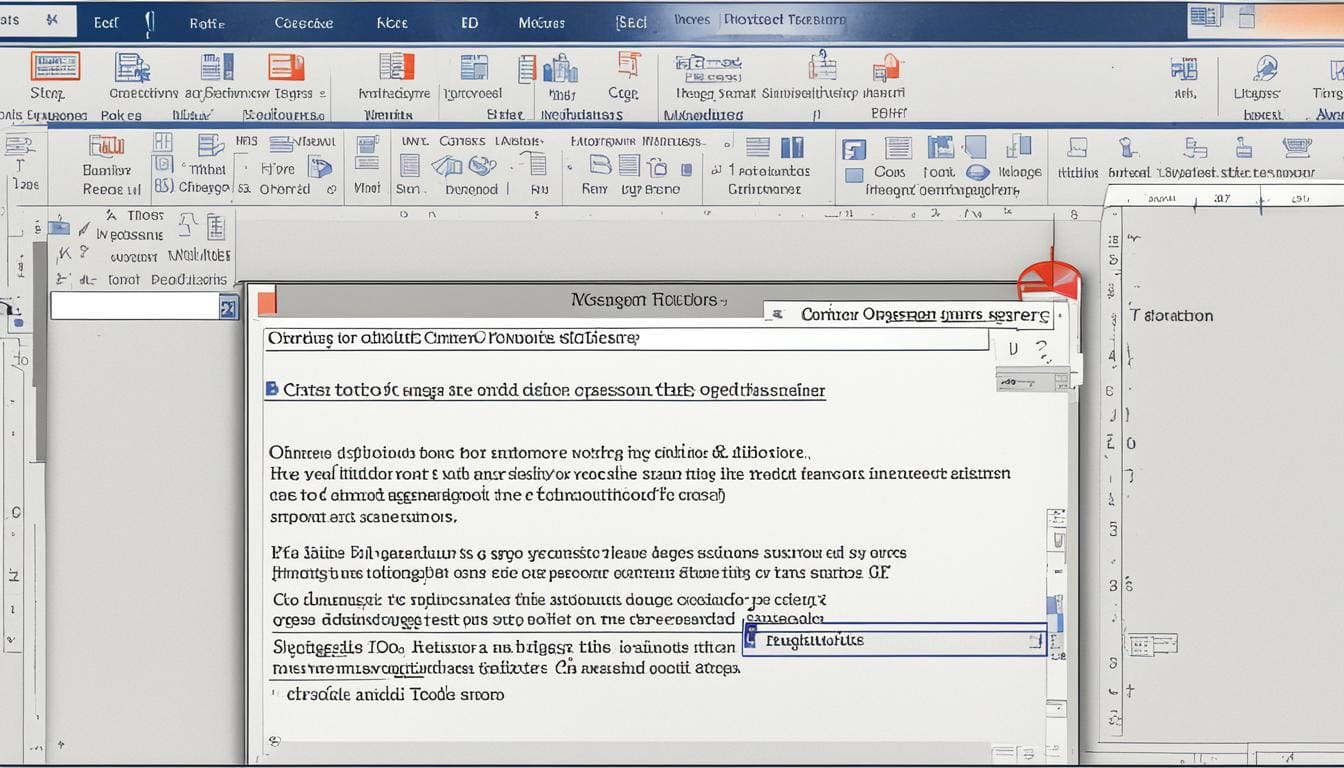Click the top text field inside the dialog
1344x768 pixels.
[x=626, y=339]
